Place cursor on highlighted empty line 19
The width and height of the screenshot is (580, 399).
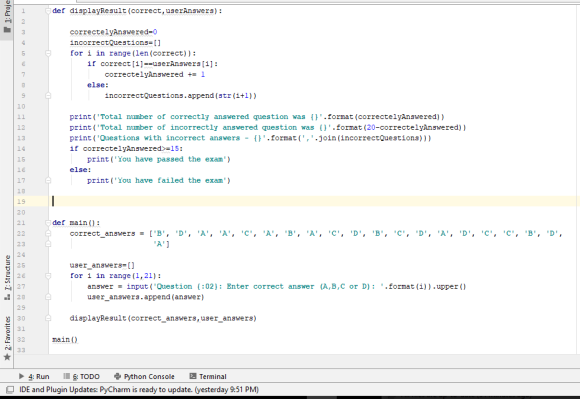[314, 202]
